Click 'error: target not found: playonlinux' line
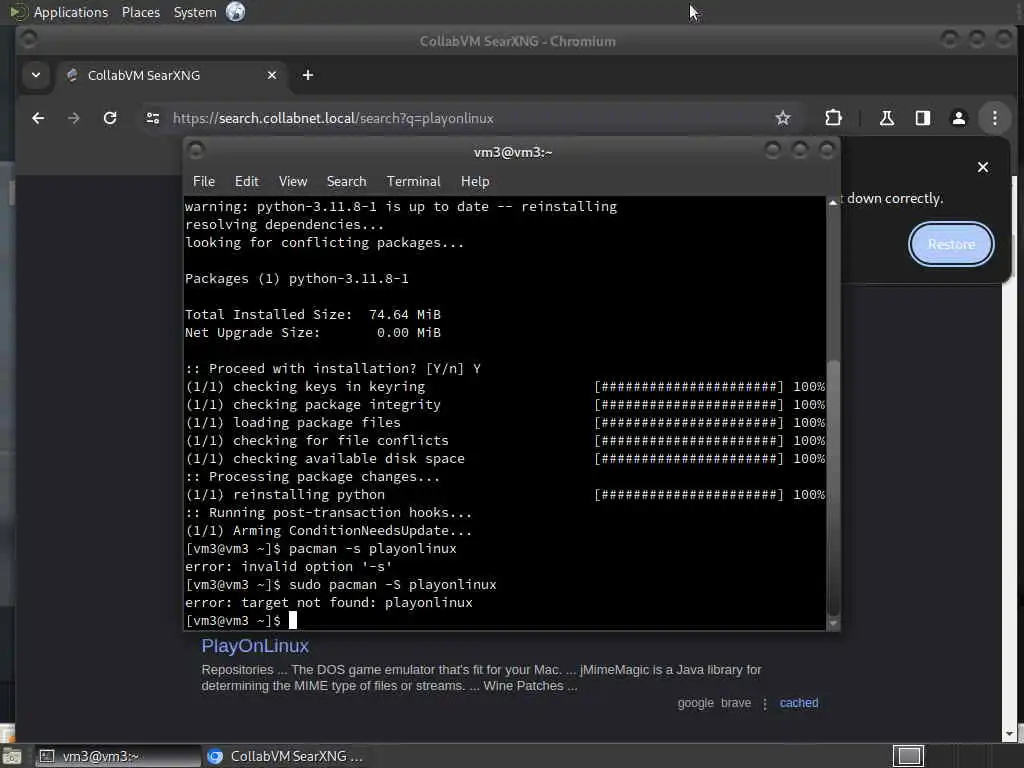This screenshot has width=1024, height=768. [328, 603]
